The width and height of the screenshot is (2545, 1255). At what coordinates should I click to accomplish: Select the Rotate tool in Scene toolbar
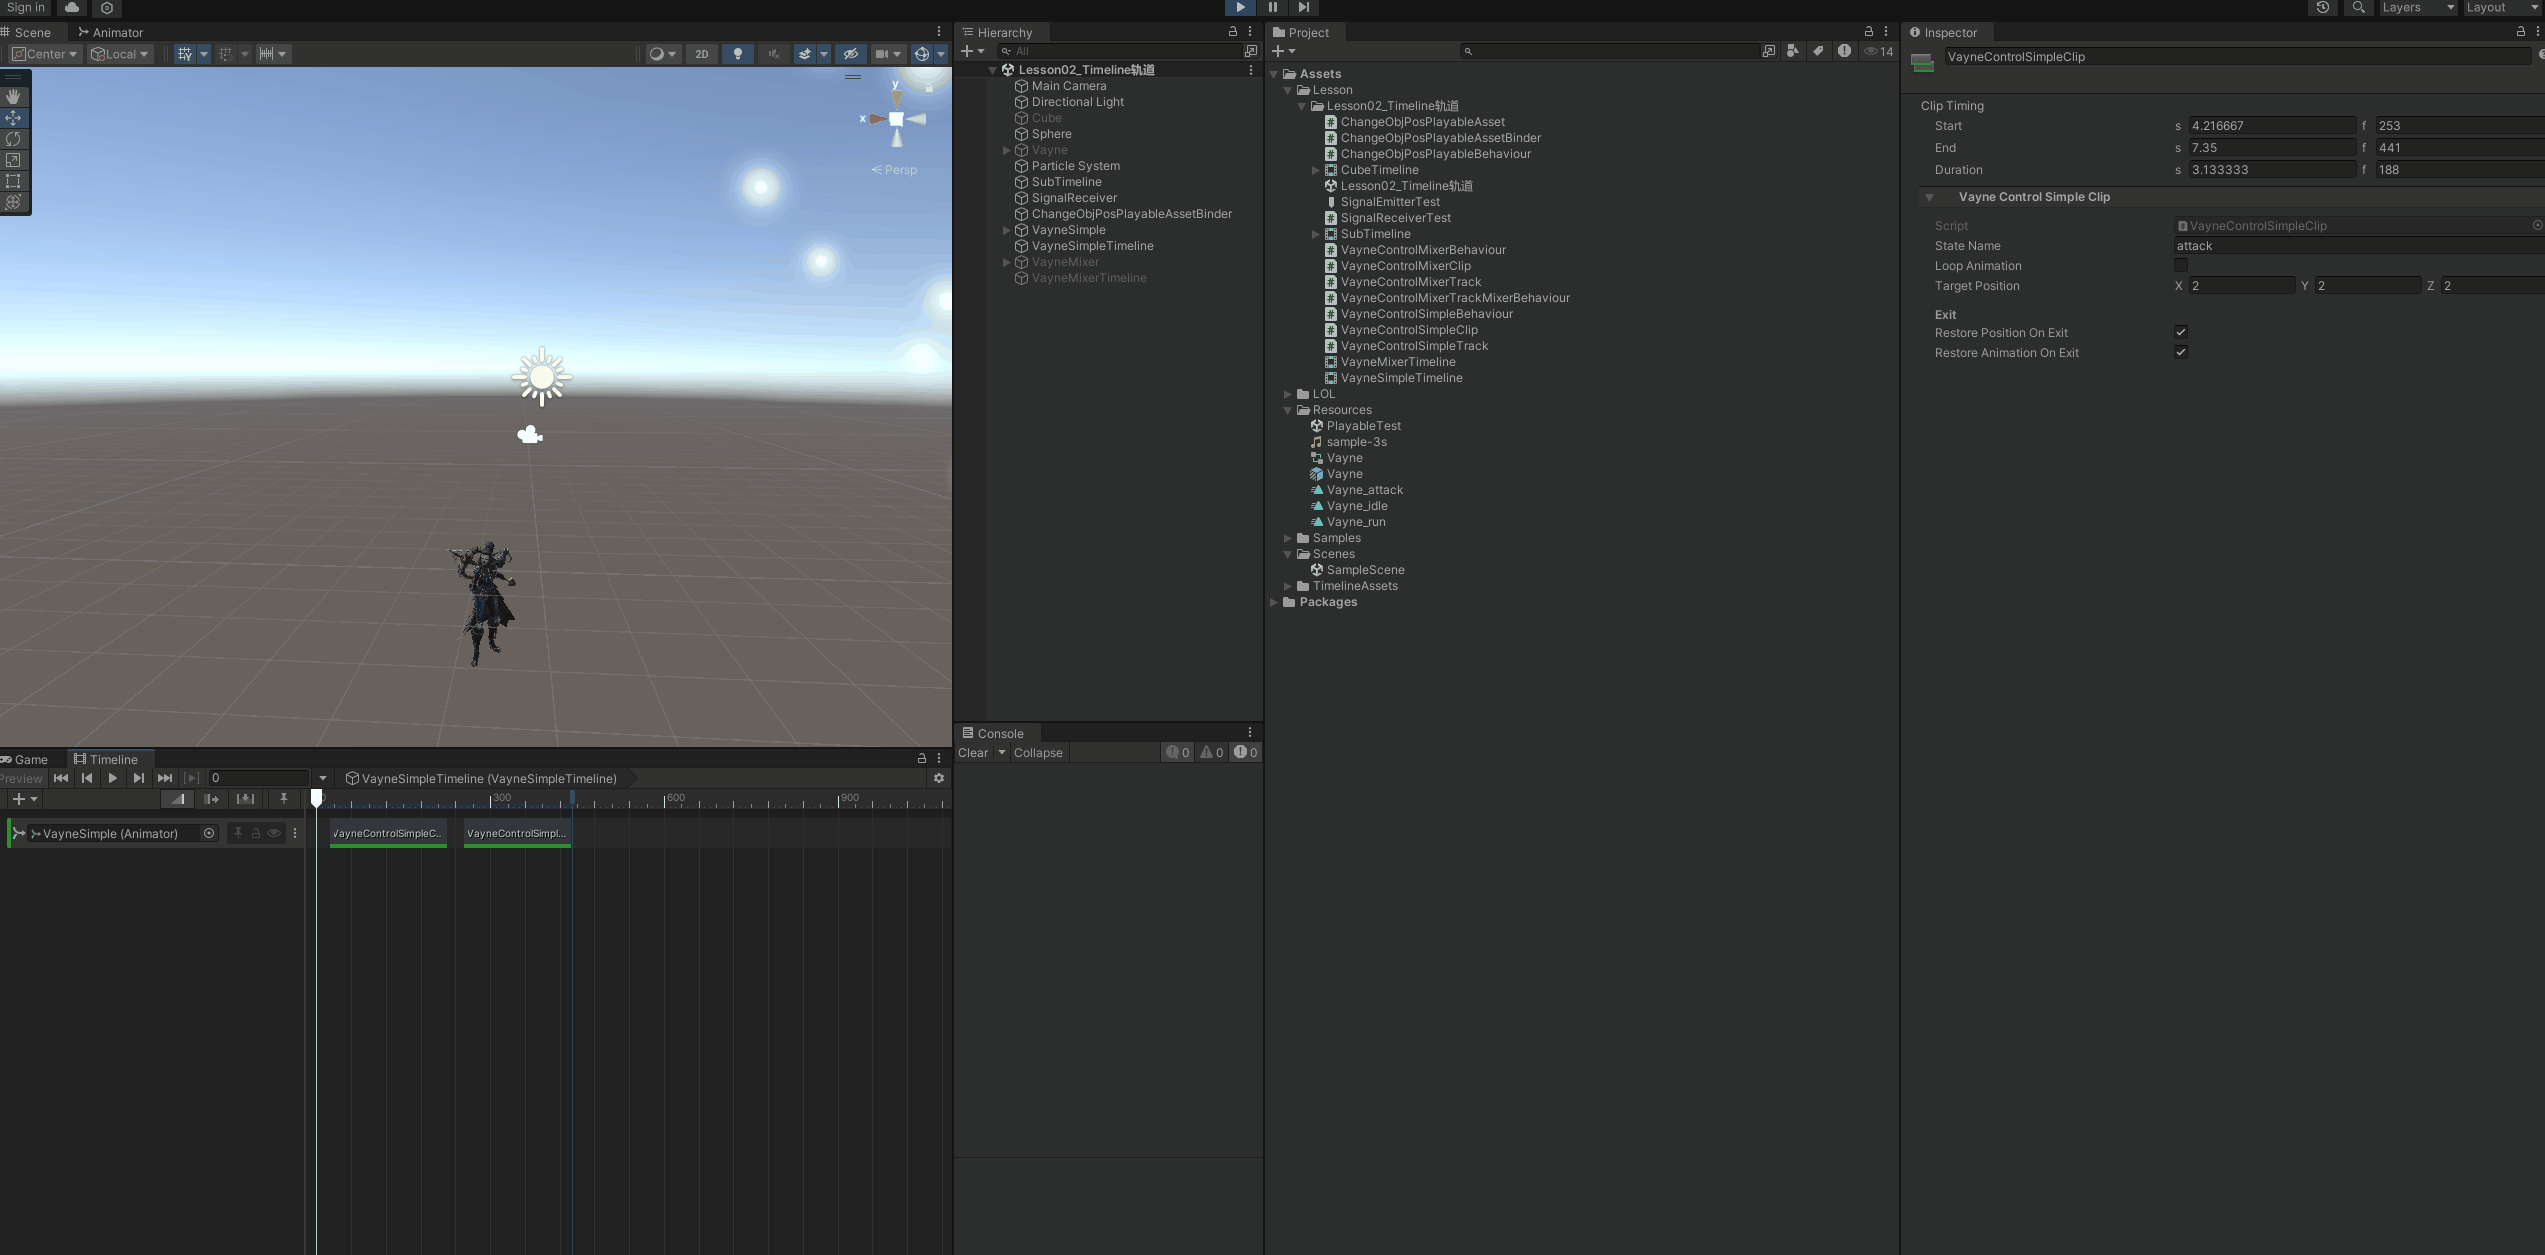tap(13, 139)
